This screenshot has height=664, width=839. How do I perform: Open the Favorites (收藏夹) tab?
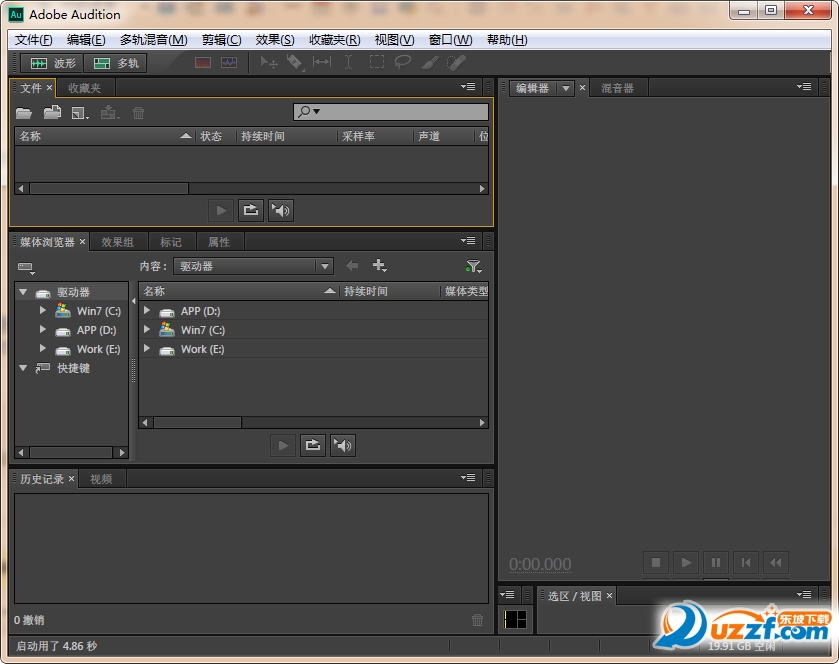(85, 88)
